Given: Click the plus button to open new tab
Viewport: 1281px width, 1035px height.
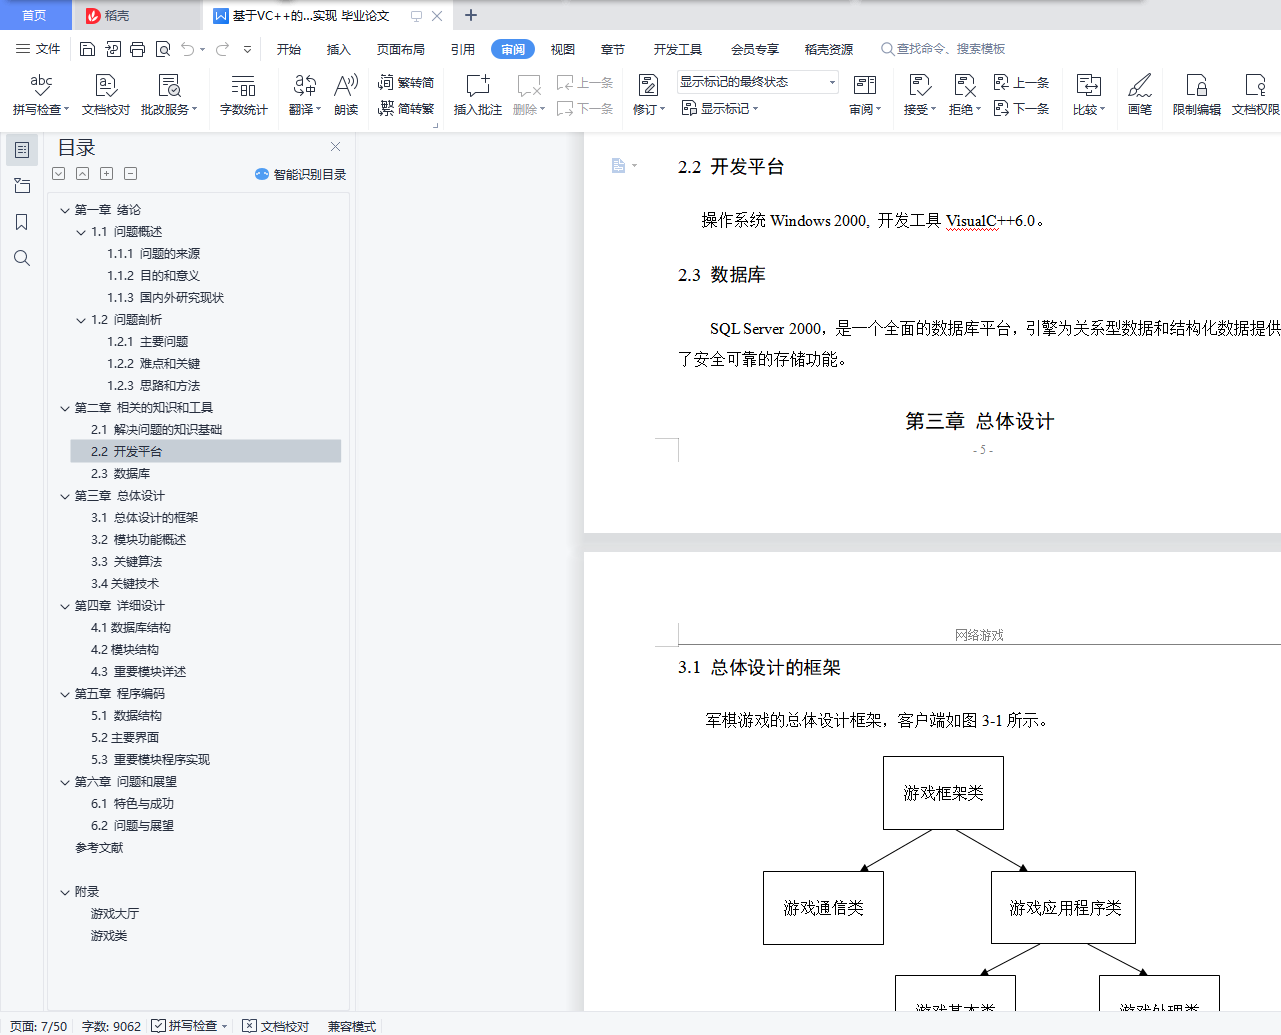Looking at the screenshot, I should pos(471,15).
